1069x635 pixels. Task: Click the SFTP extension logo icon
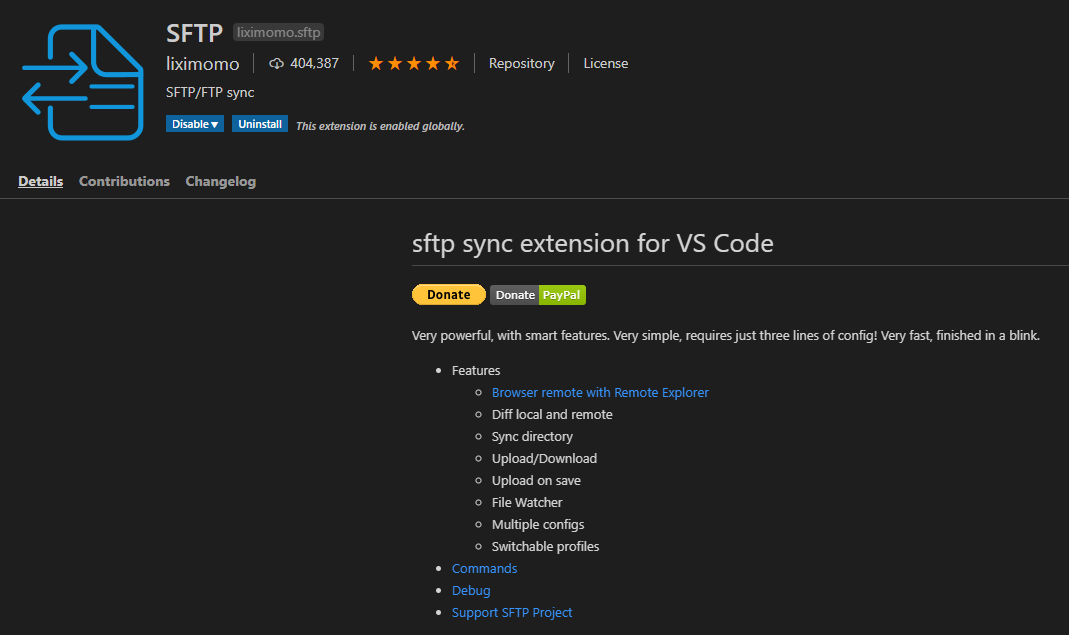click(83, 81)
